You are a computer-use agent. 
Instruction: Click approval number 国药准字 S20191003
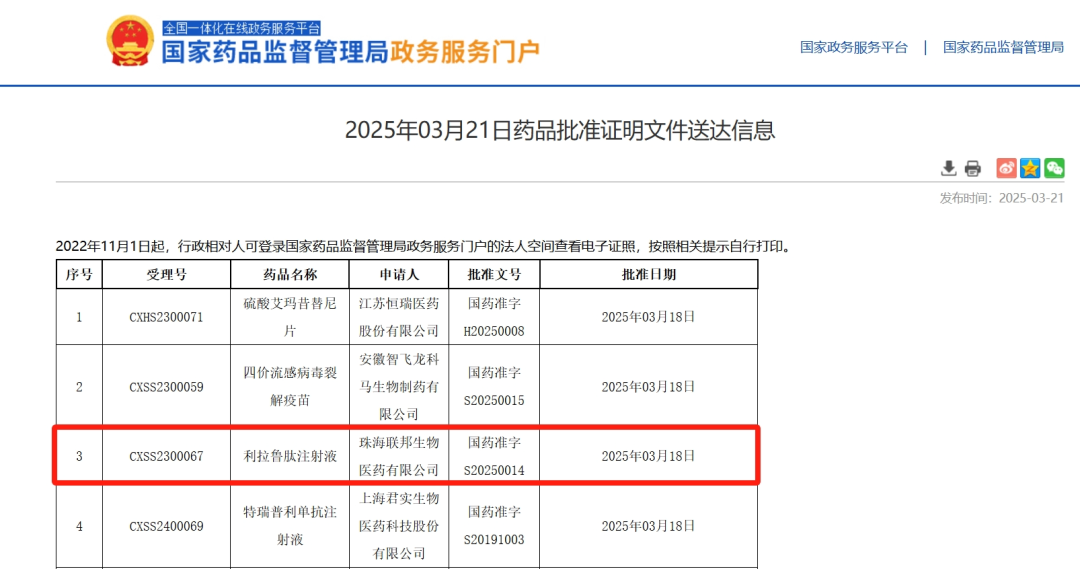click(x=494, y=526)
